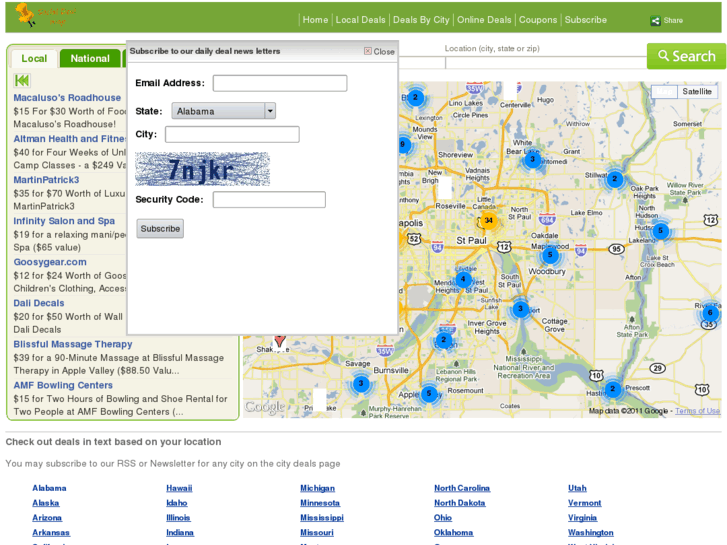Select the Local deals tab
Viewport: 727px width, 545px height.
(34, 58)
